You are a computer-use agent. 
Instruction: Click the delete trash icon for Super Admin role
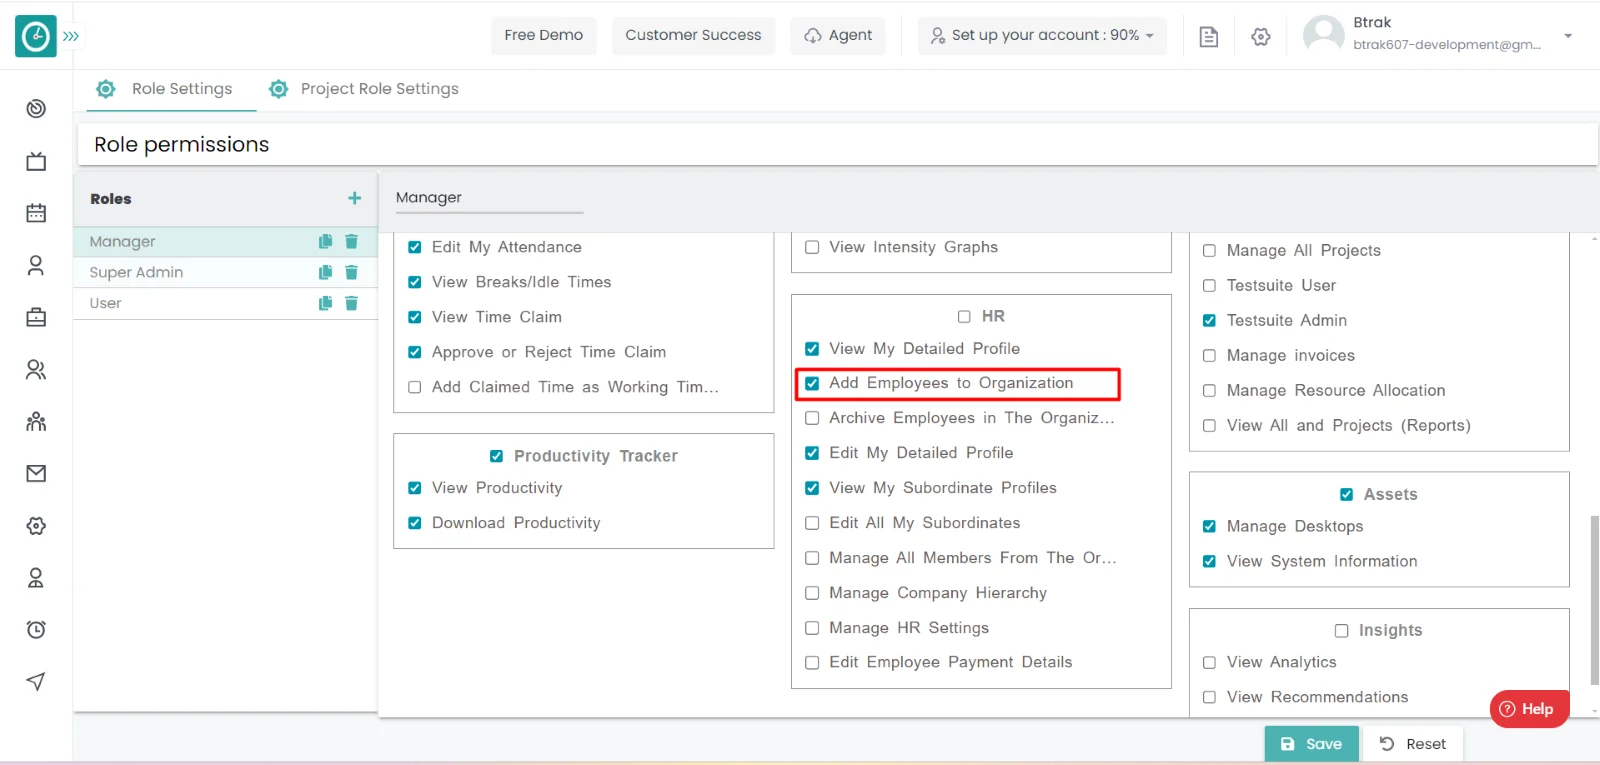tap(351, 272)
